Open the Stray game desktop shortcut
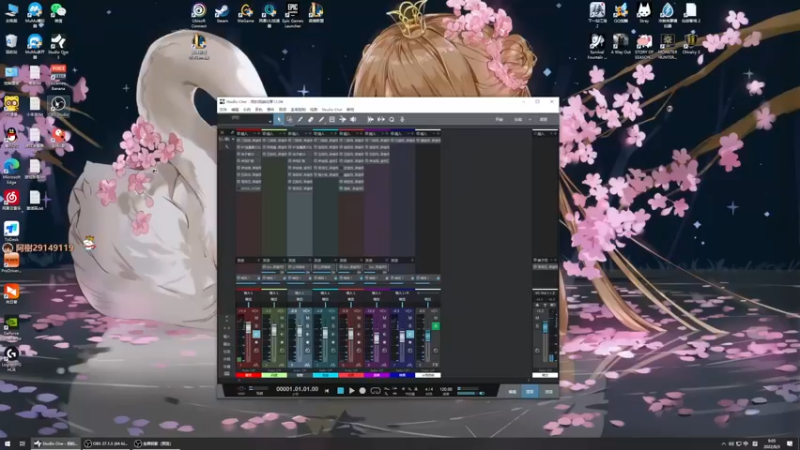 [644, 13]
